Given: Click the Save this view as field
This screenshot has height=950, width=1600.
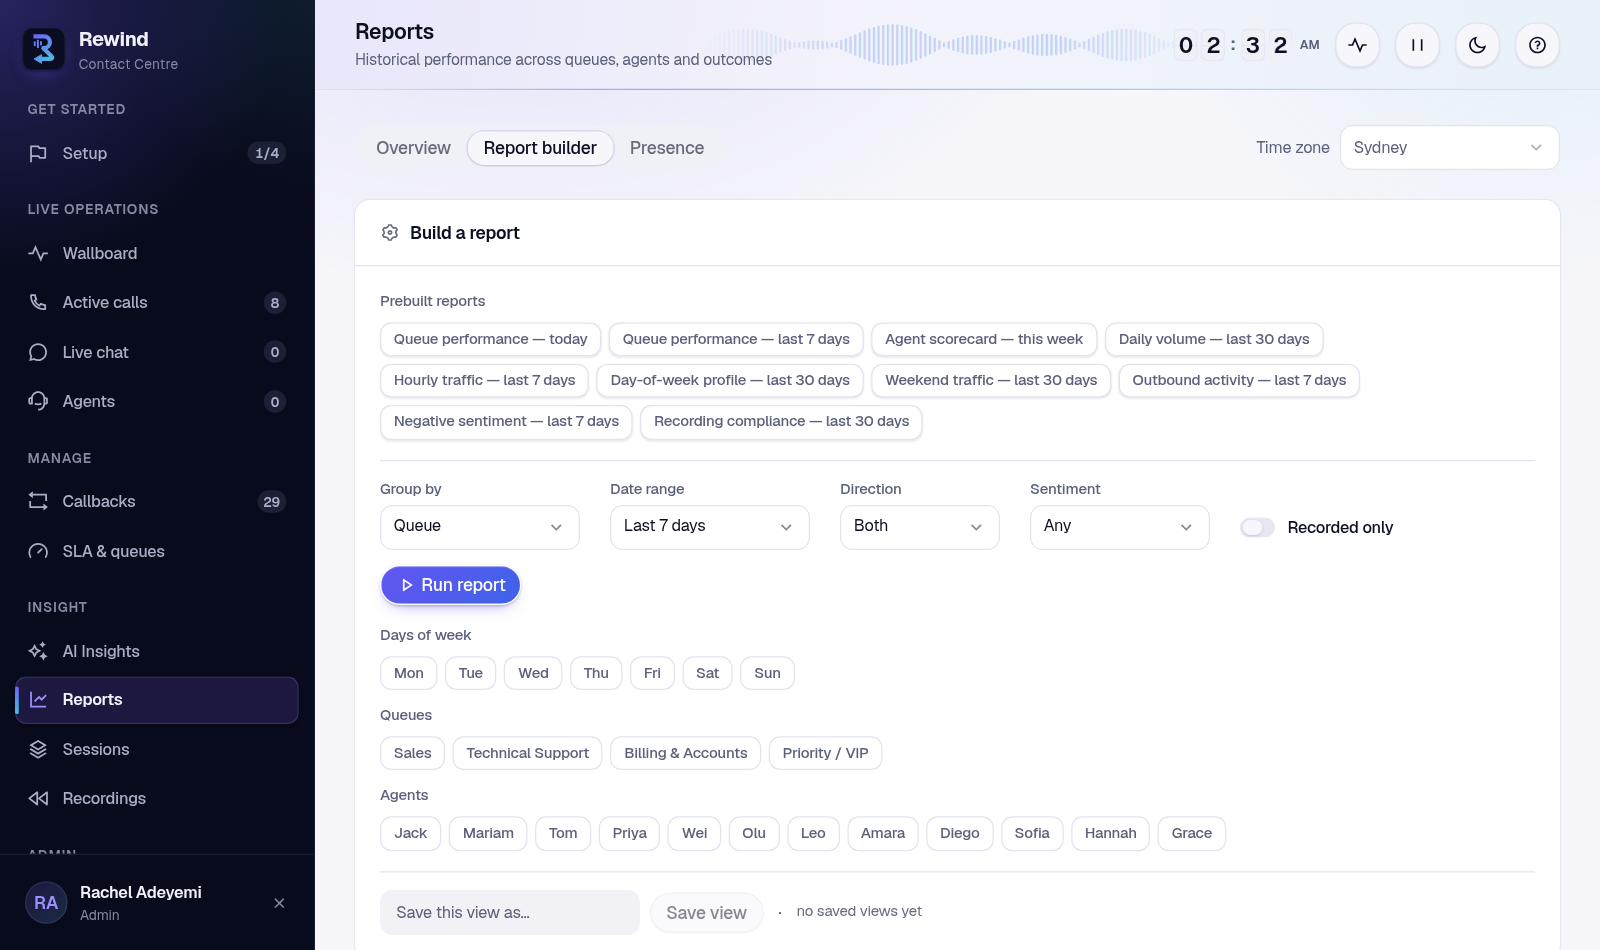Looking at the screenshot, I should pos(510,913).
